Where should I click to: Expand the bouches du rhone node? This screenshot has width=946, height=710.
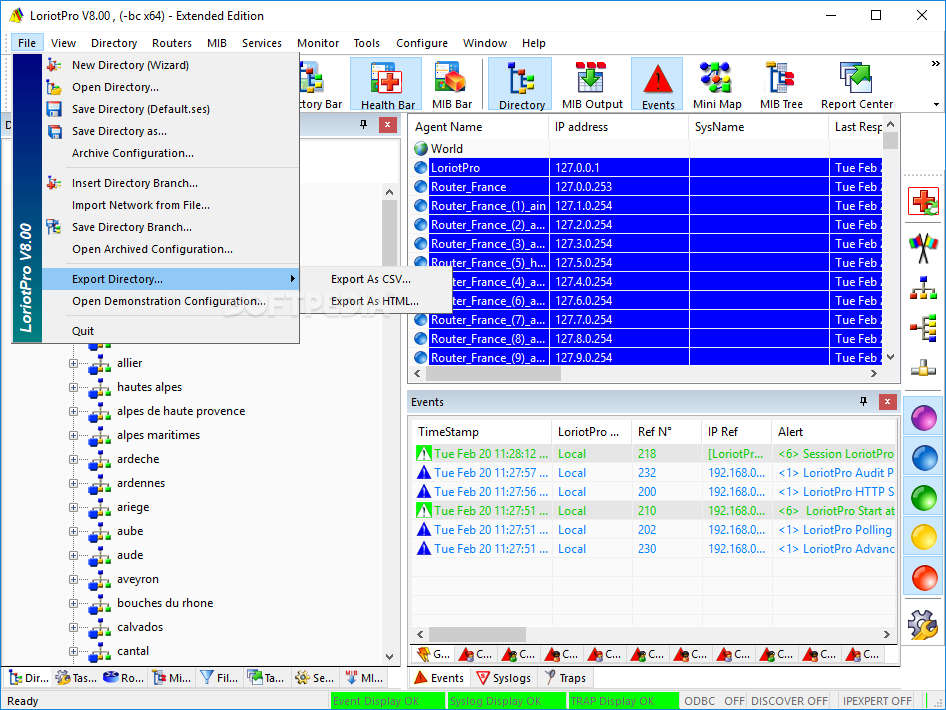coord(73,603)
